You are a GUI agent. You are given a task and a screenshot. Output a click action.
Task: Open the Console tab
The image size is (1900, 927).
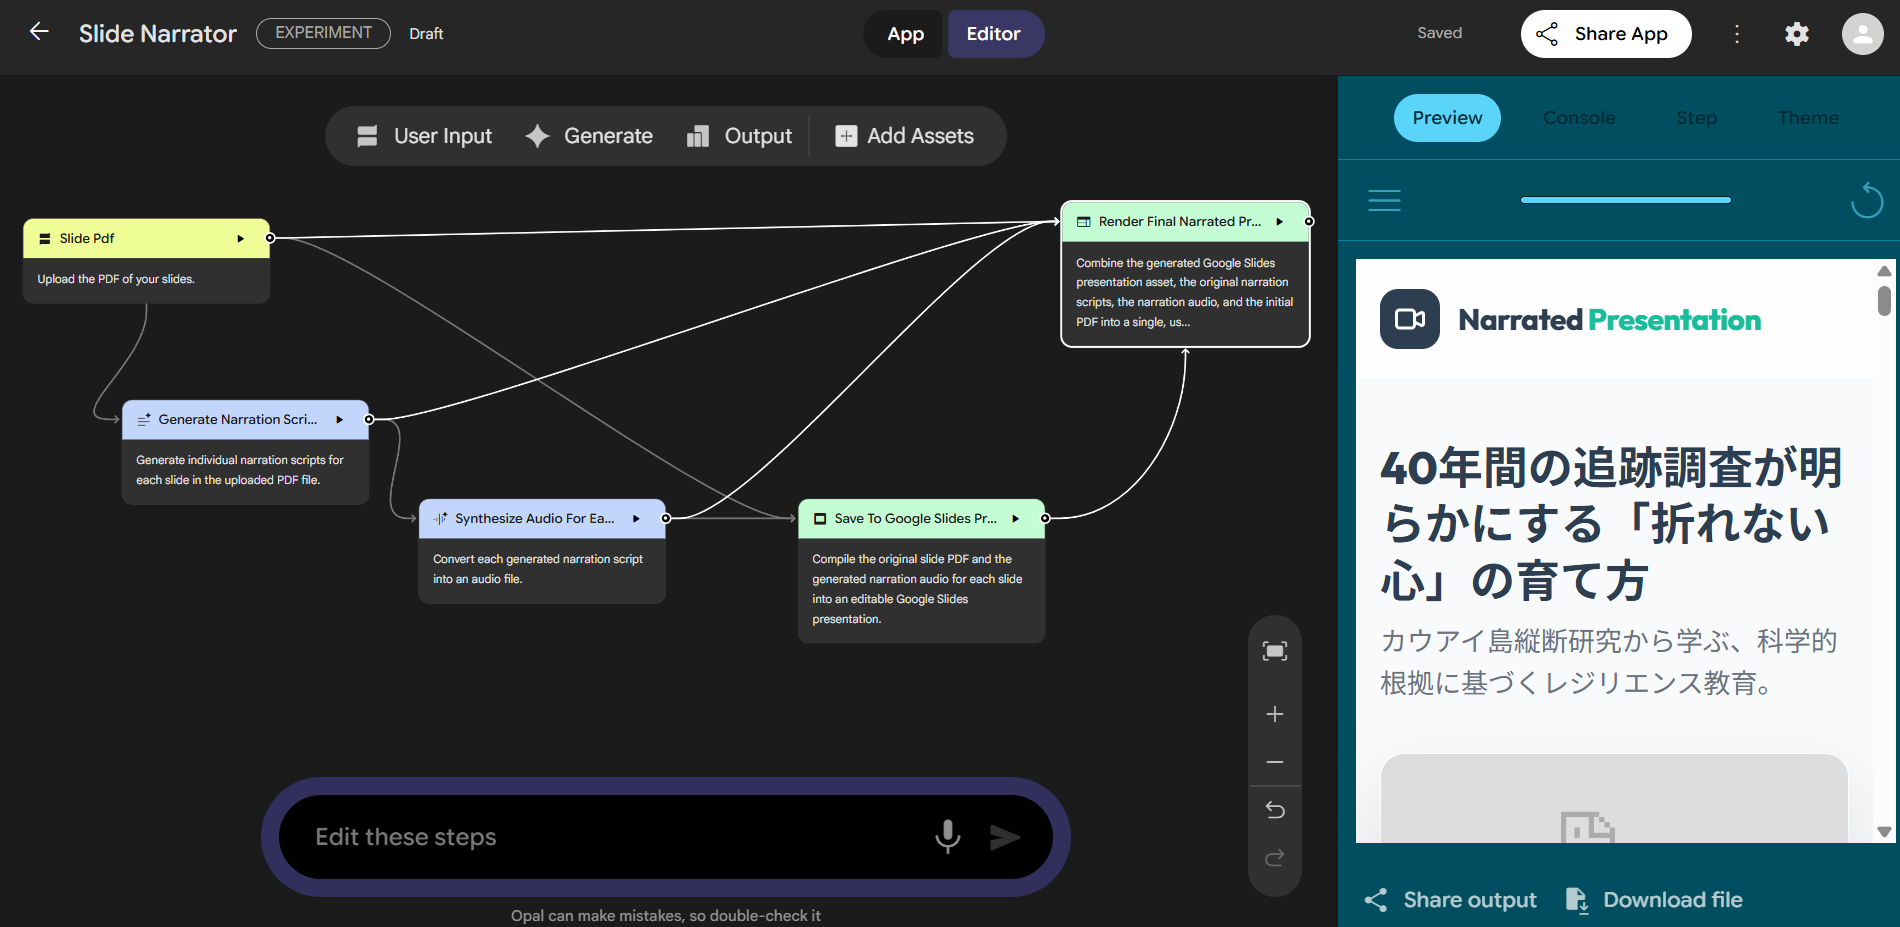pyautogui.click(x=1578, y=118)
